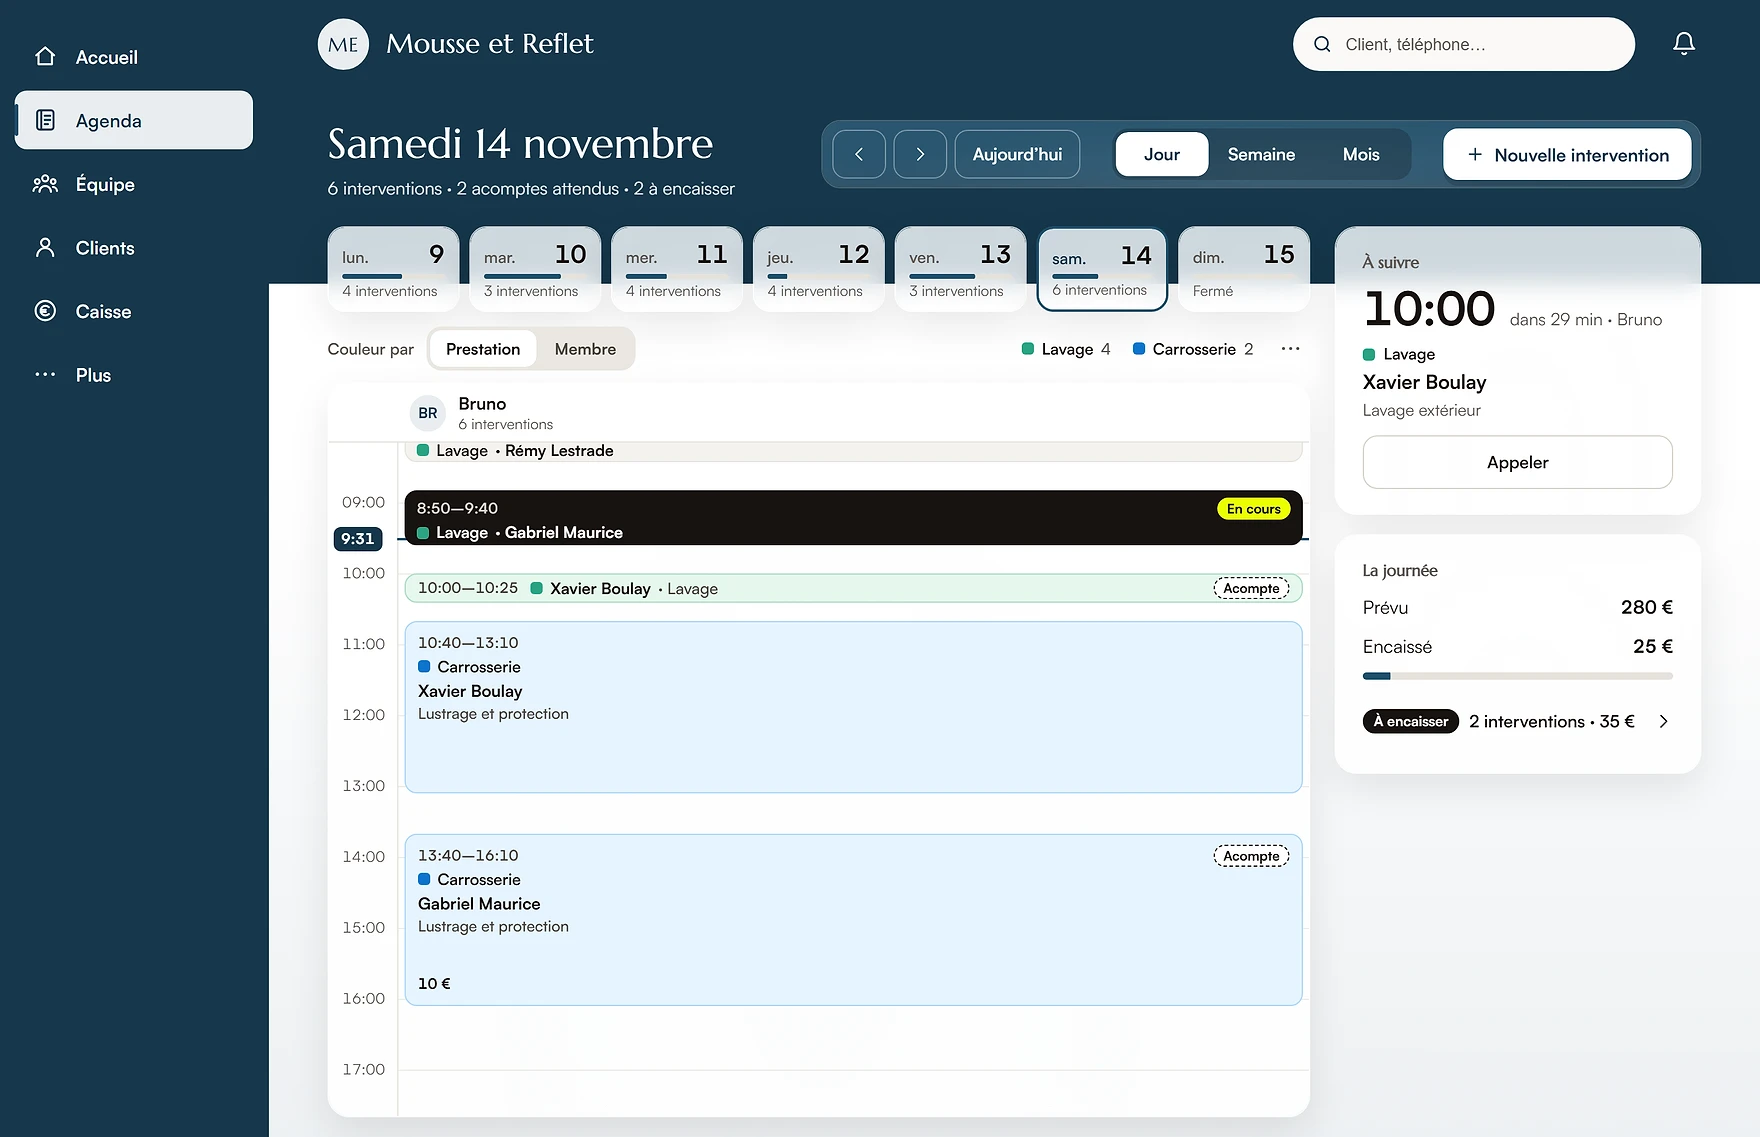Viewport: 1760px width, 1137px height.
Task: Toggle the Lavage legend filter
Action: (1066, 349)
